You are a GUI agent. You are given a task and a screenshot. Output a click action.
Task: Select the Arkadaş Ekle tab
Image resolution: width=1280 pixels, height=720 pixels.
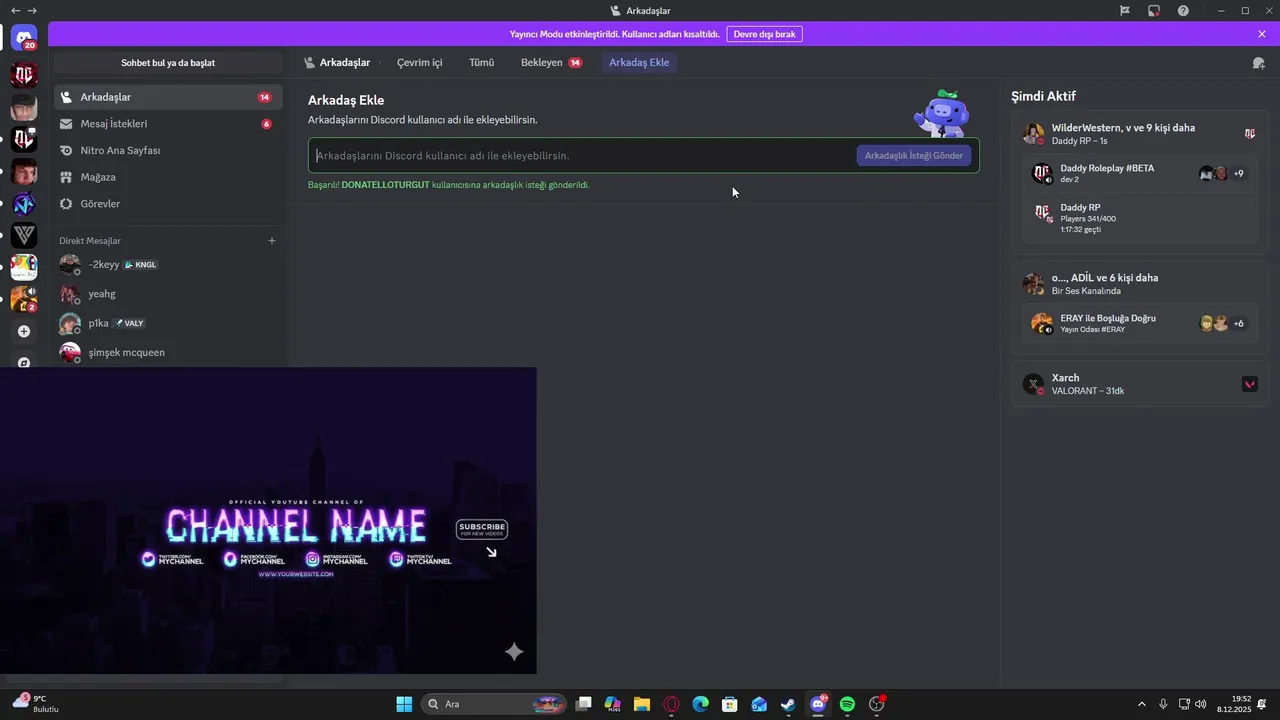click(x=639, y=63)
